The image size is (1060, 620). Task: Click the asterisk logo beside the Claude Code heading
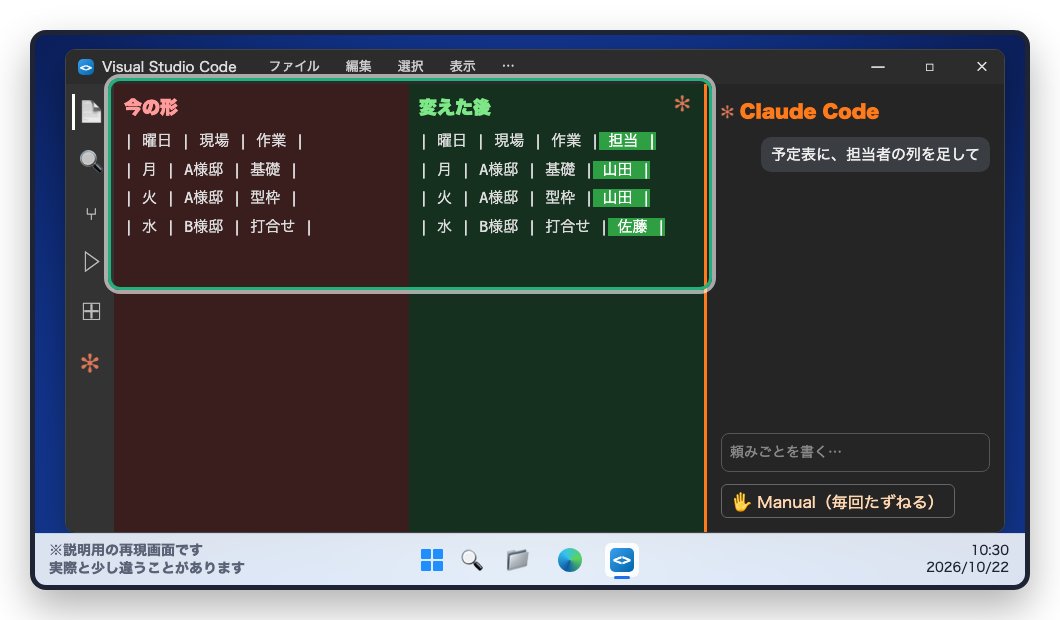point(727,112)
